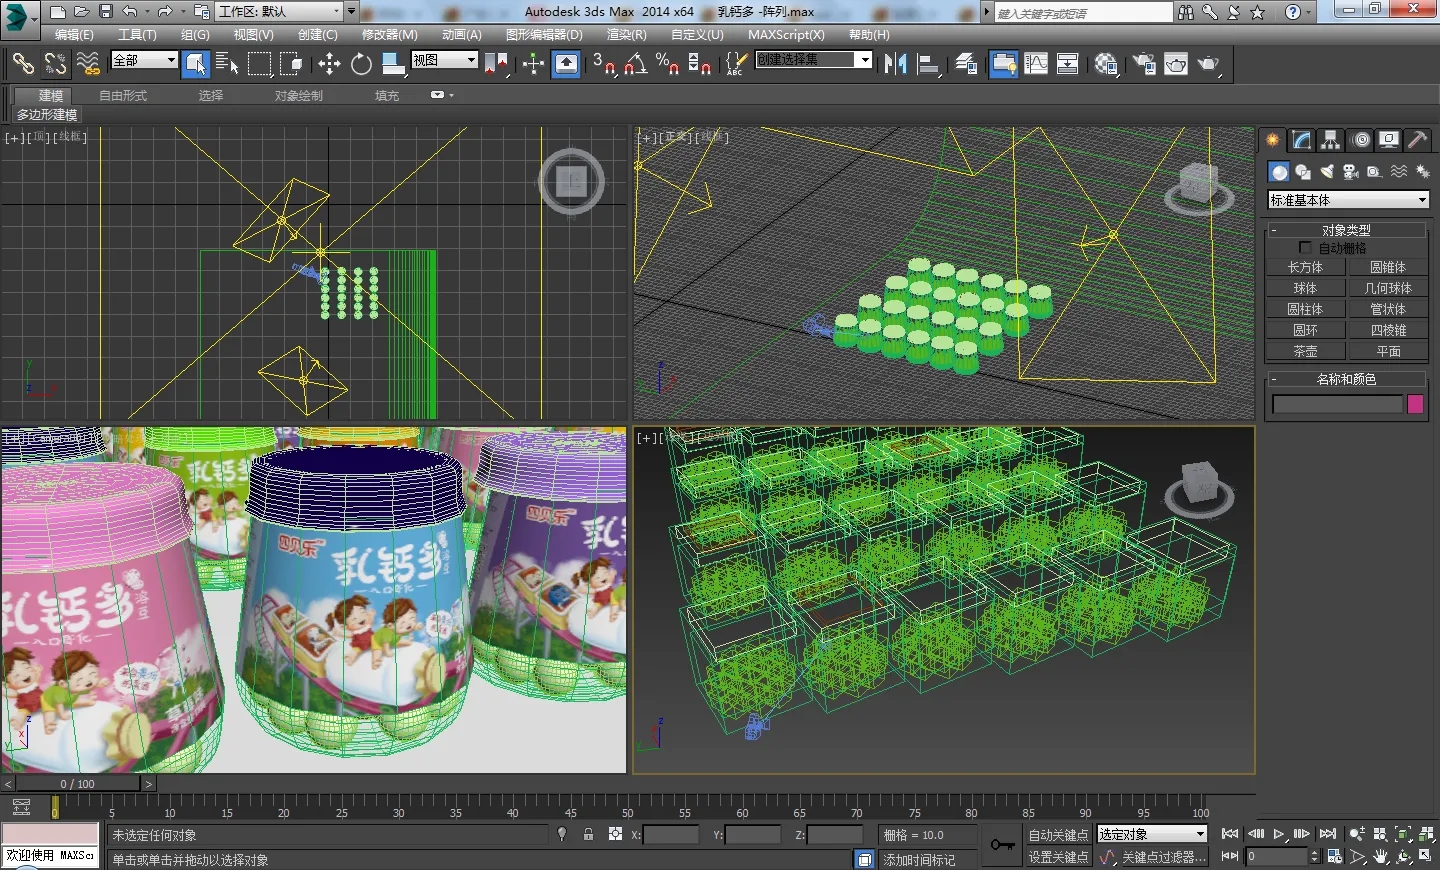Click the time slider 0 / 100 handle

(78, 784)
